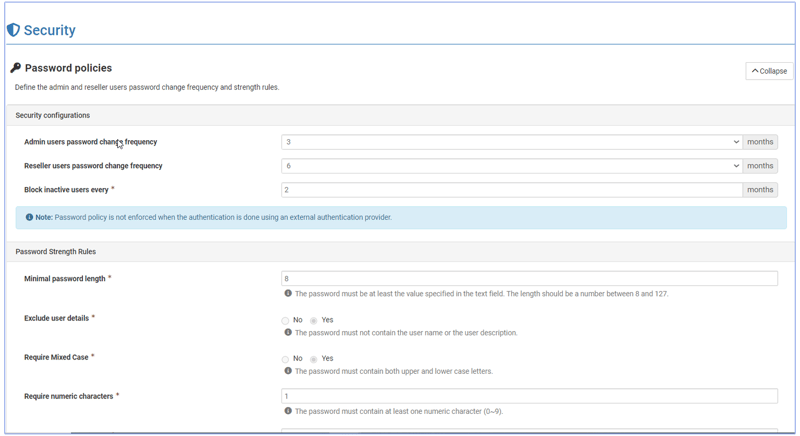
Task: Select Yes for Exclude user details
Action: 313,321
